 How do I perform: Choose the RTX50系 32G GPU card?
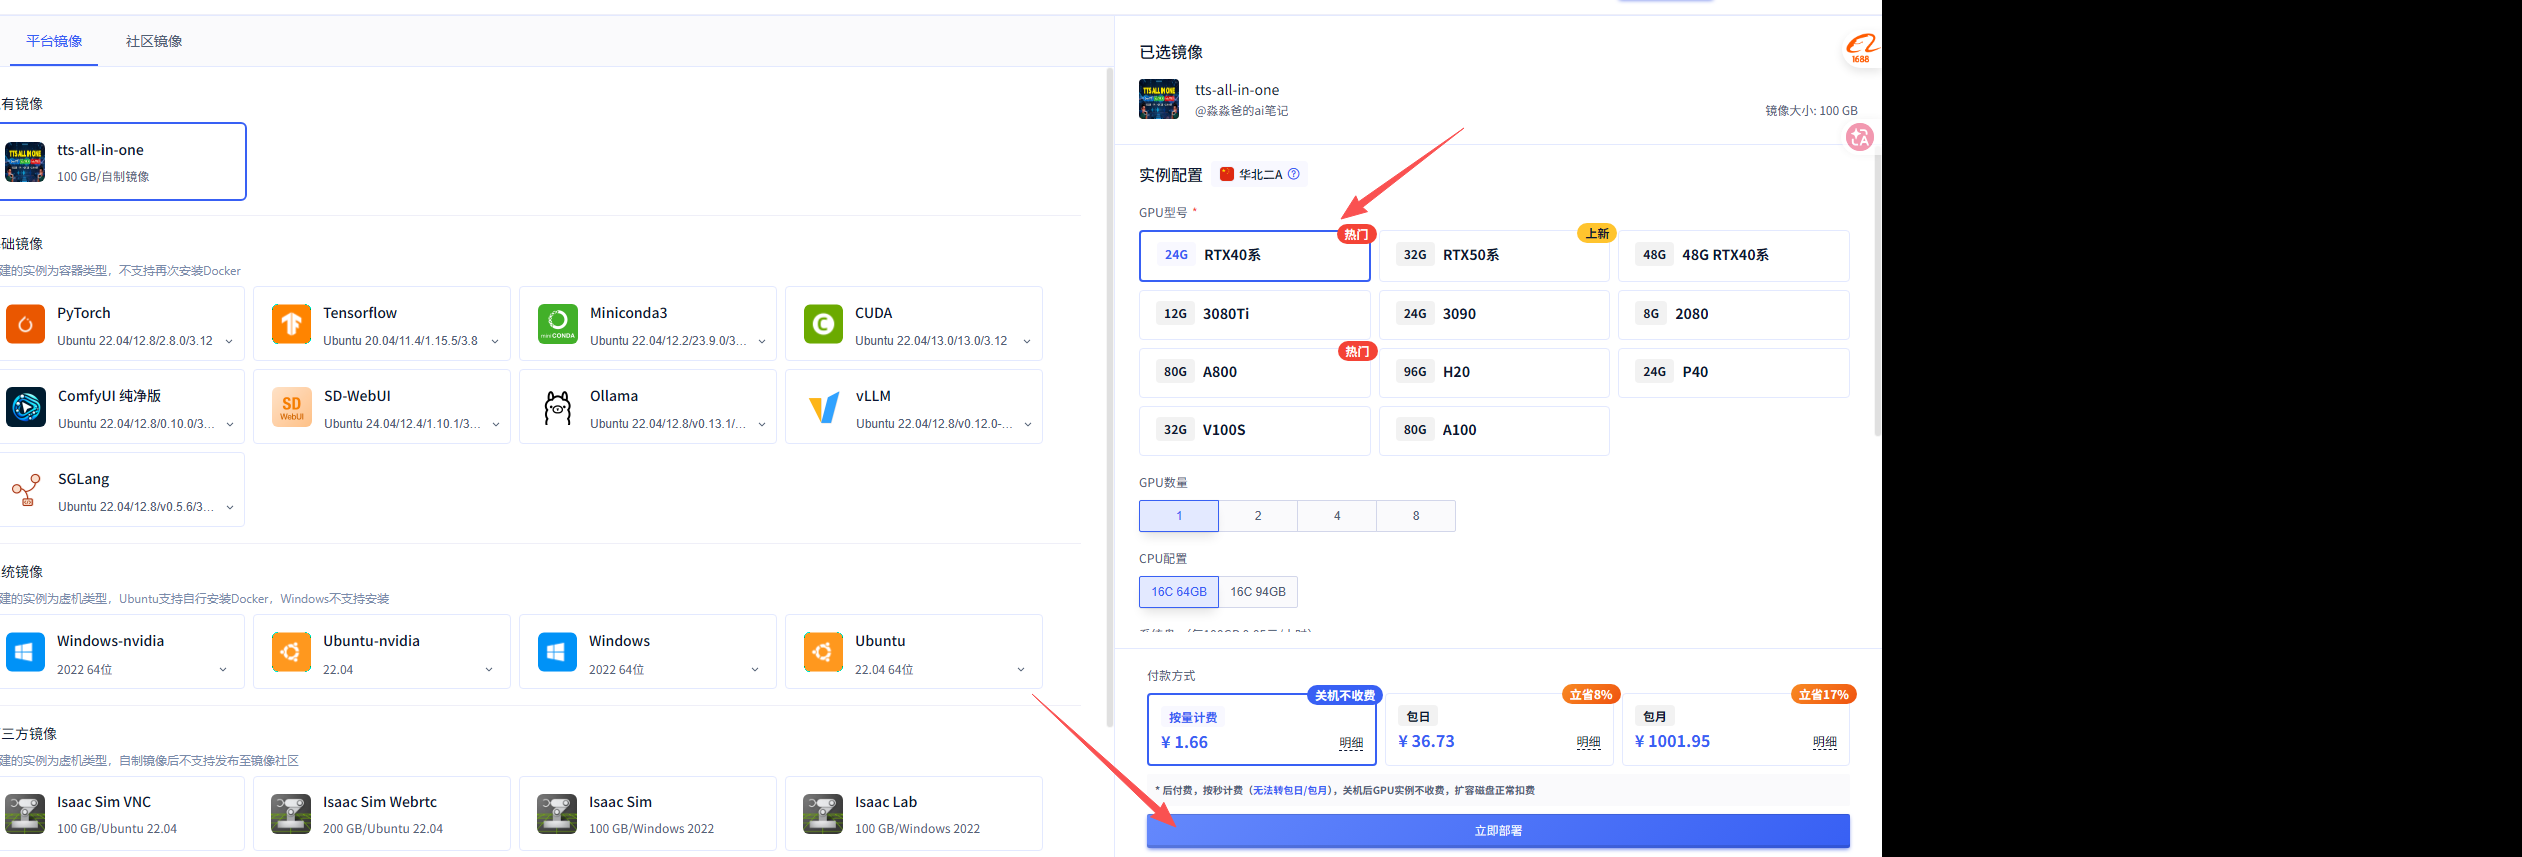click(x=1494, y=256)
